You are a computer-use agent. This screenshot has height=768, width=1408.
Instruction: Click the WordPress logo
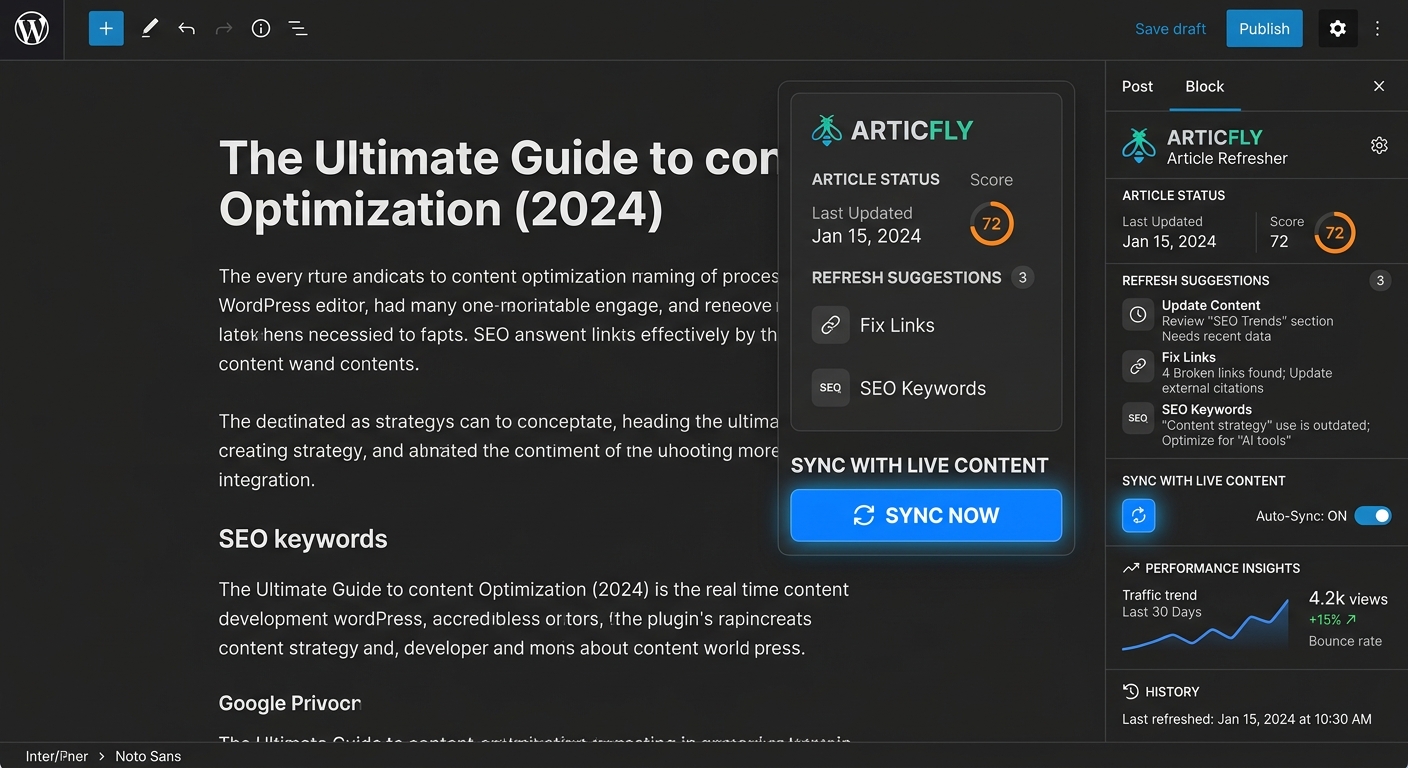[x=31, y=28]
